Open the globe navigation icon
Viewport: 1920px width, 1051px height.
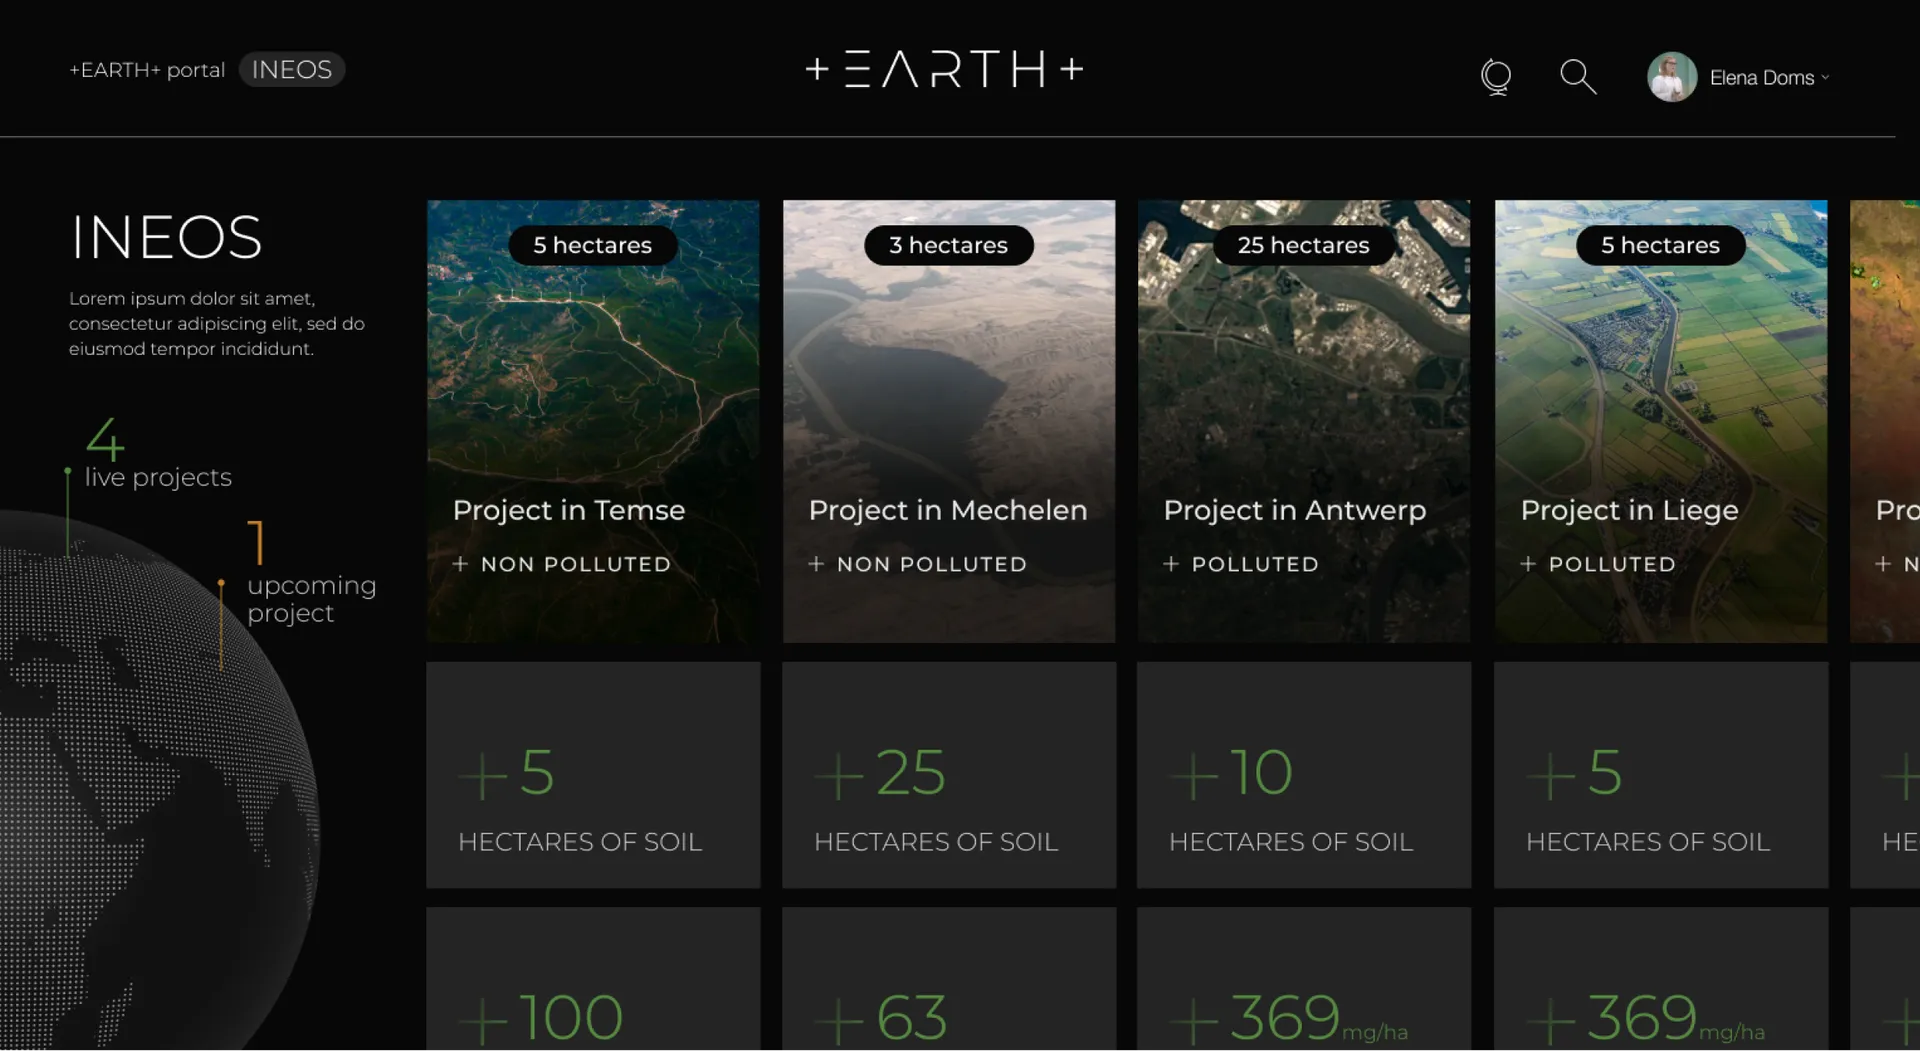pyautogui.click(x=1495, y=76)
